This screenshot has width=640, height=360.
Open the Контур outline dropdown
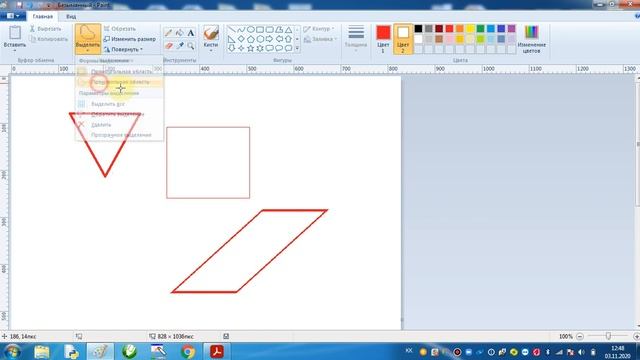(x=318, y=29)
